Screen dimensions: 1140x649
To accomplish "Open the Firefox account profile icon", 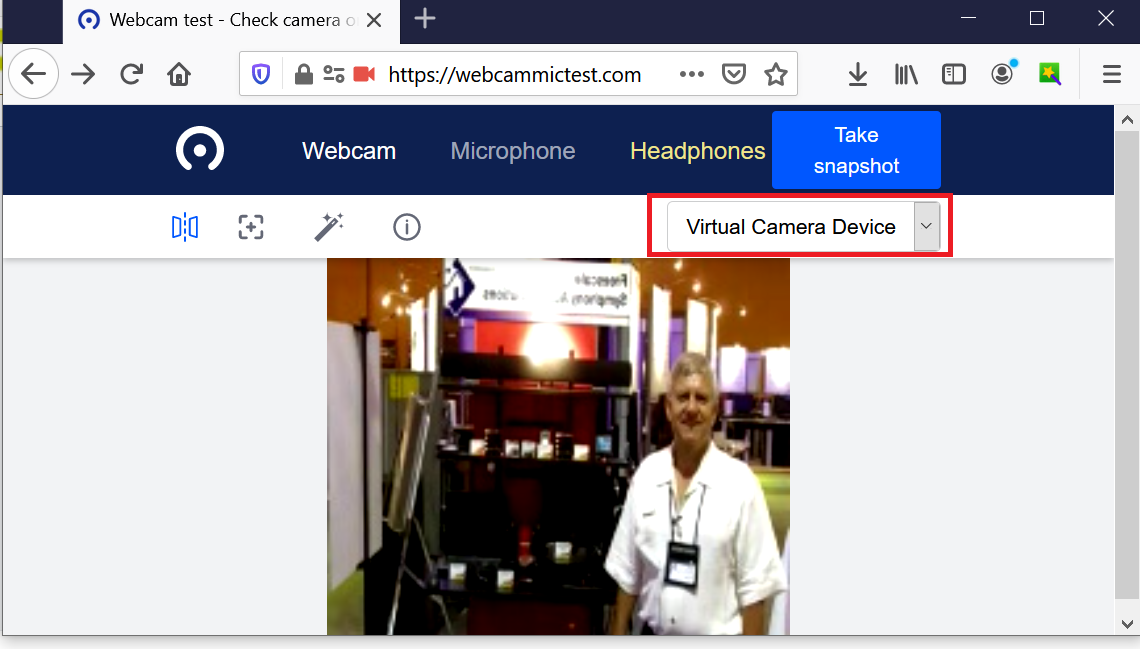I will pos(1001,73).
